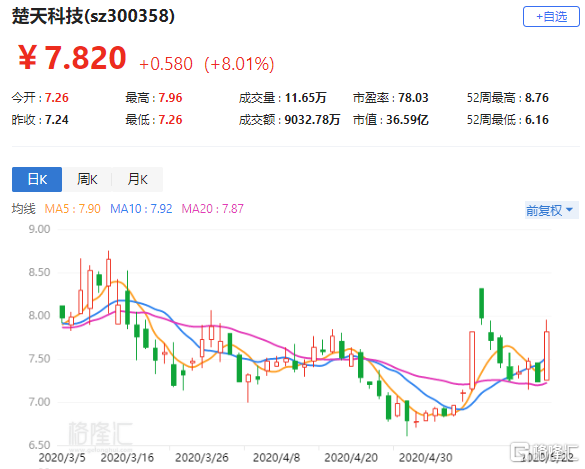The width and height of the screenshot is (585, 469).
Task: Select the 9.00 y-axis label
Action: [39, 229]
